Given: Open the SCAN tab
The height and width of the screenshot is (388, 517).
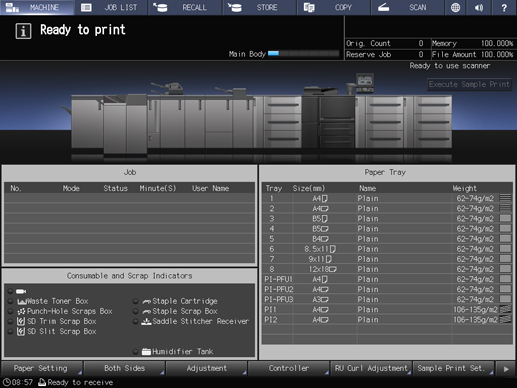Looking at the screenshot, I should pos(408,7).
